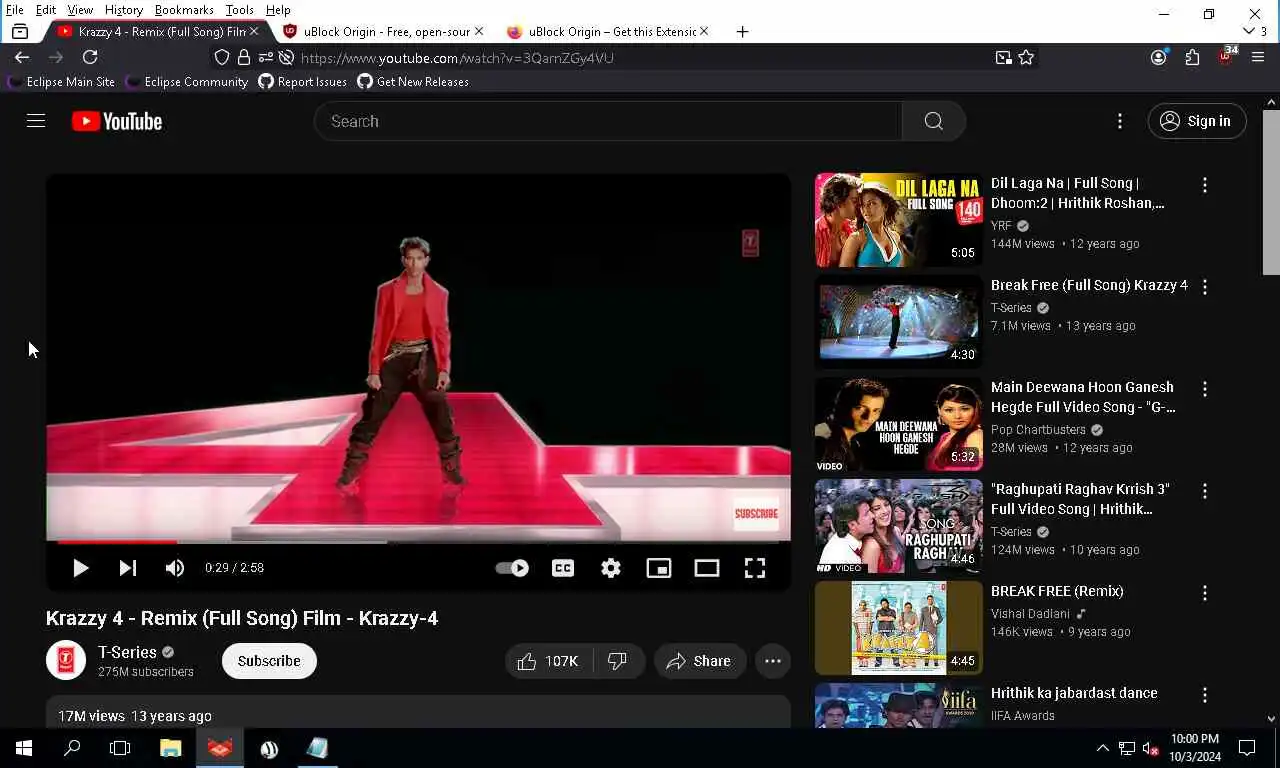This screenshot has width=1280, height=768.
Task: Open options menu for Break Free Krazzy 4
Action: point(1205,287)
